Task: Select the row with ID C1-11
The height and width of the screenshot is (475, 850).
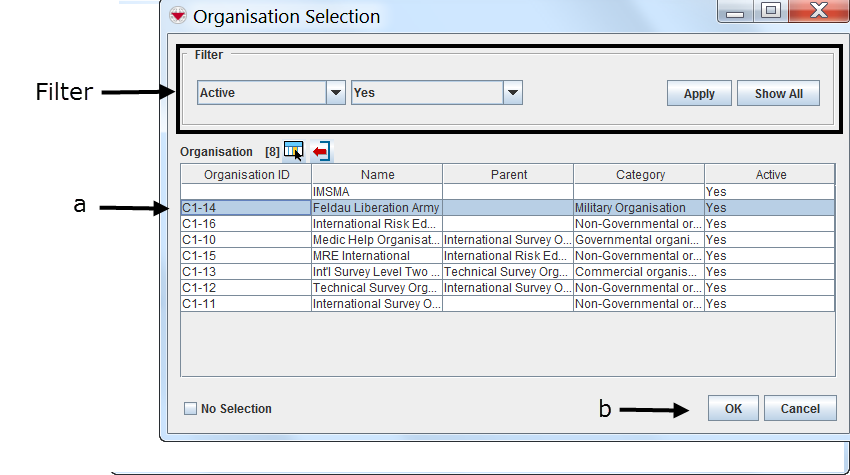Action: click(x=246, y=303)
